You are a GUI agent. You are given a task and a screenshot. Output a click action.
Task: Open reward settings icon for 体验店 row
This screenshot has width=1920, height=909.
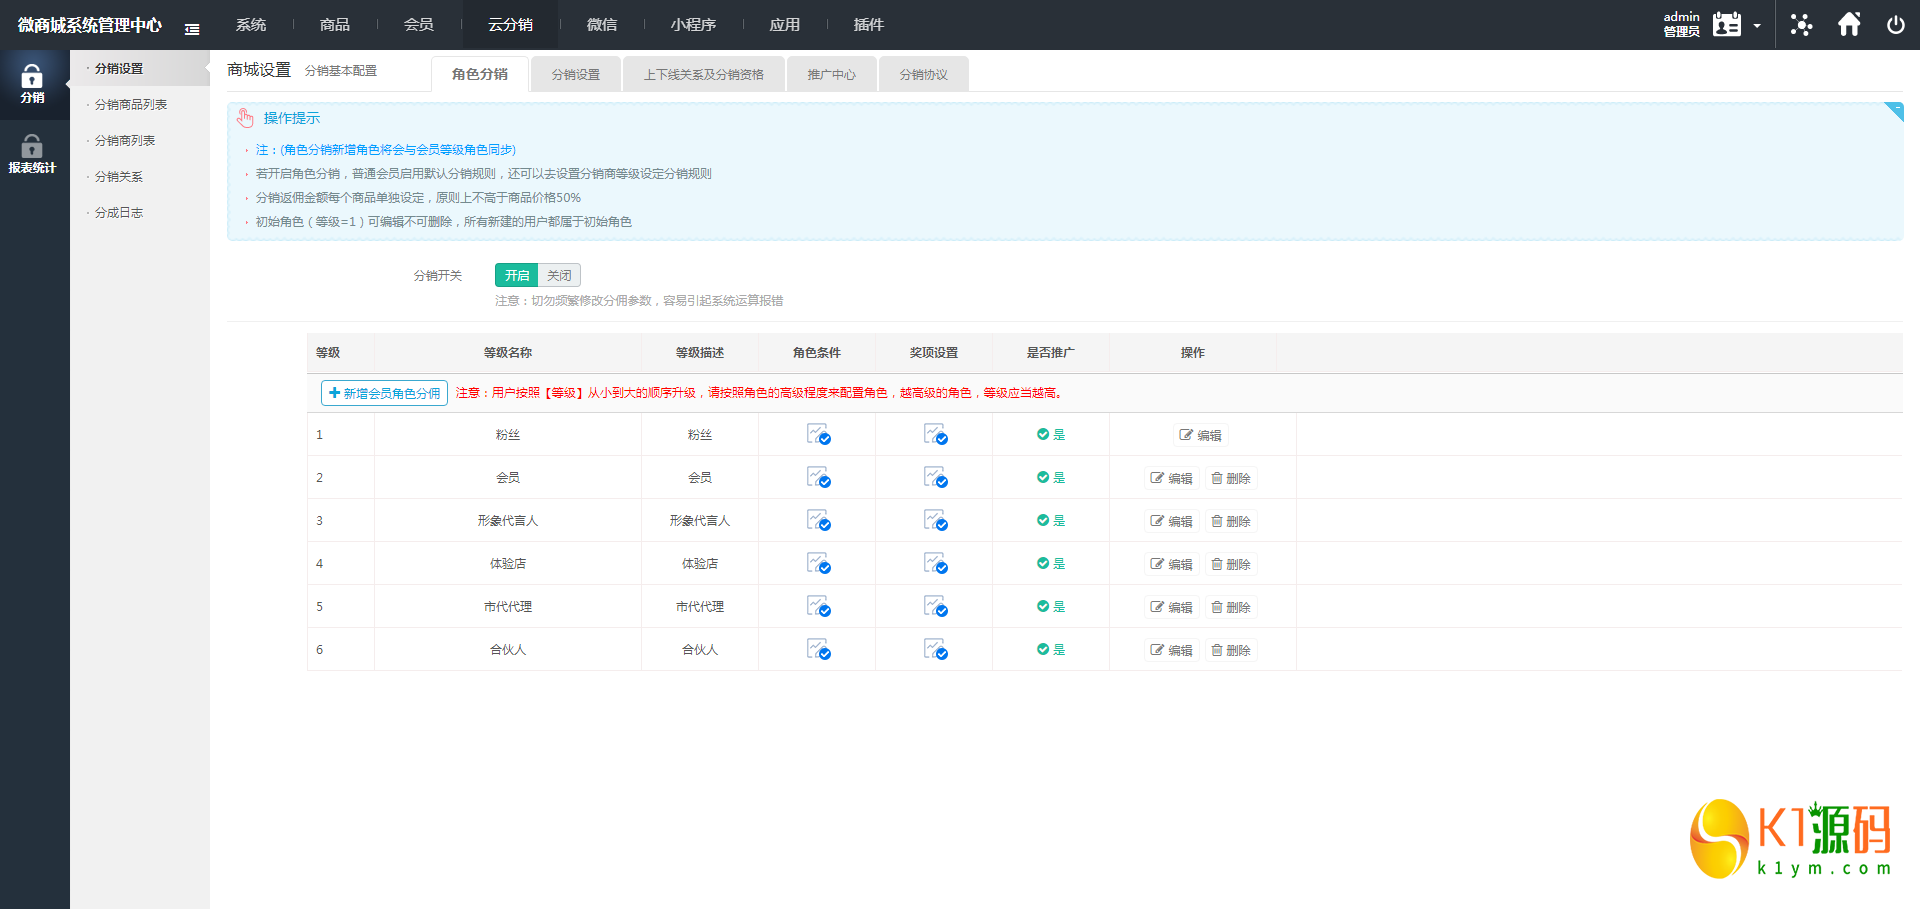pos(935,564)
